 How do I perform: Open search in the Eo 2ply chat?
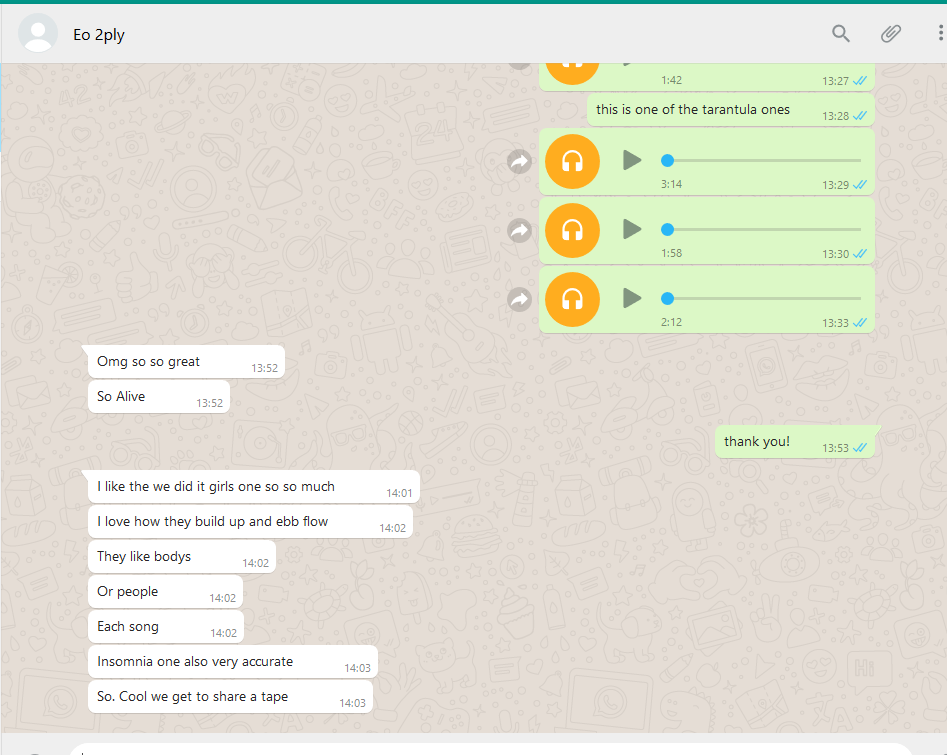(841, 34)
